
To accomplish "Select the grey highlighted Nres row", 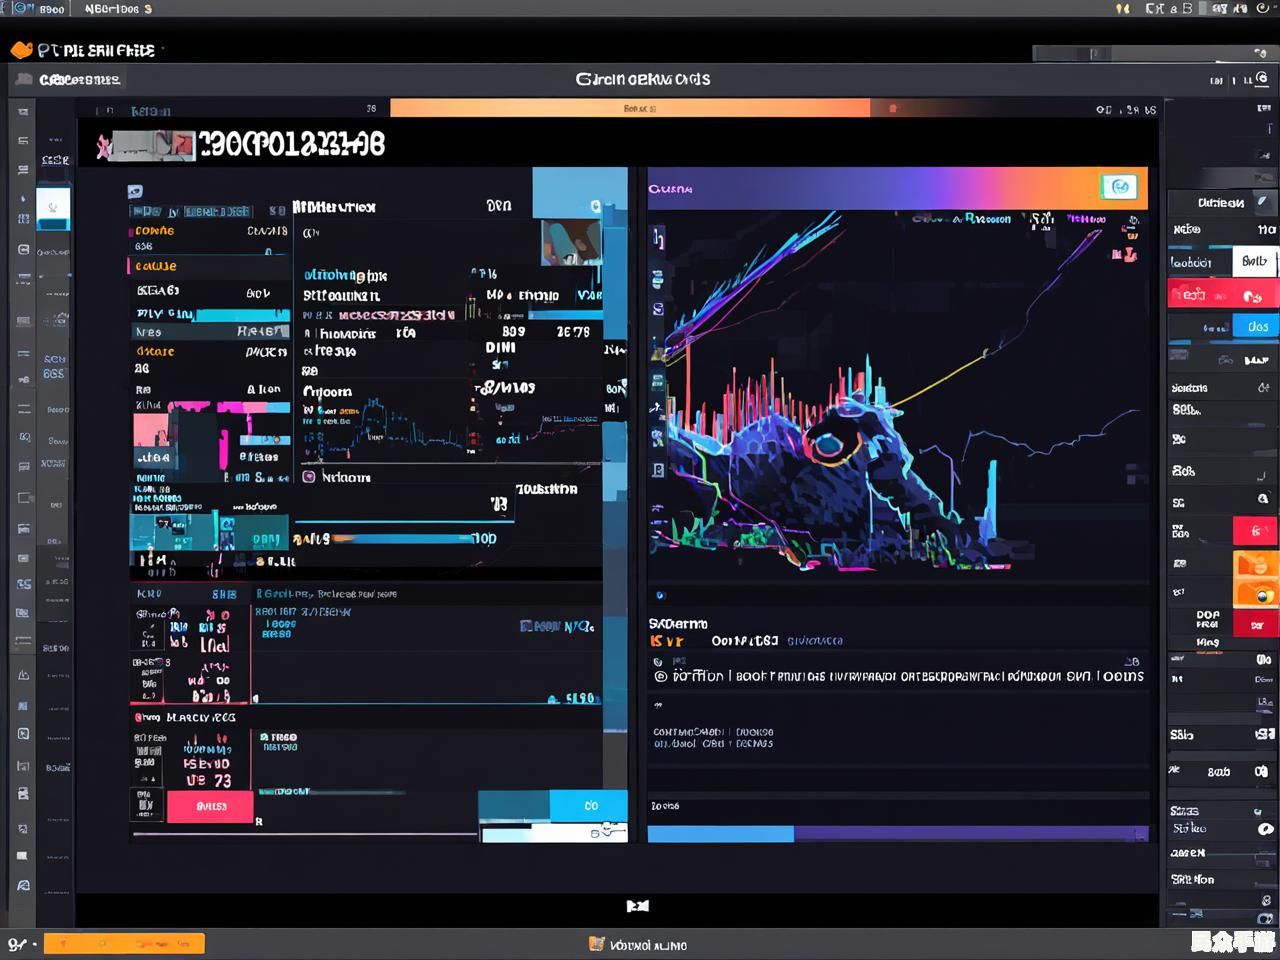I will coord(209,332).
